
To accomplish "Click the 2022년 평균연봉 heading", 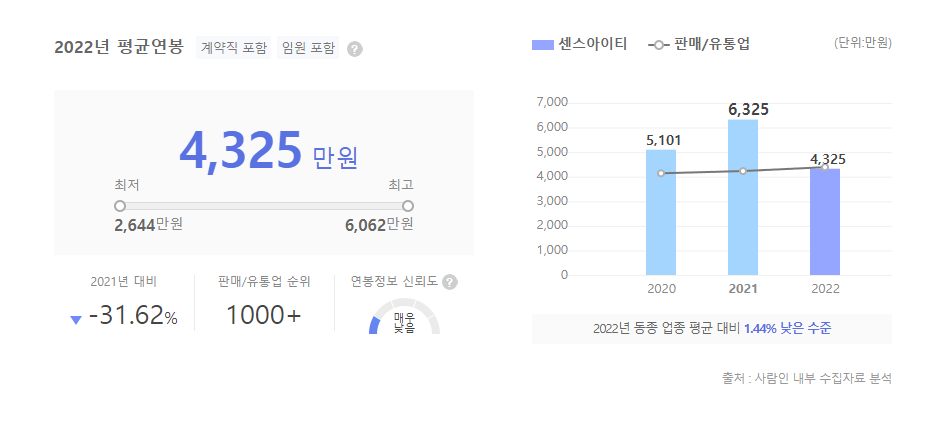I will pos(119,48).
